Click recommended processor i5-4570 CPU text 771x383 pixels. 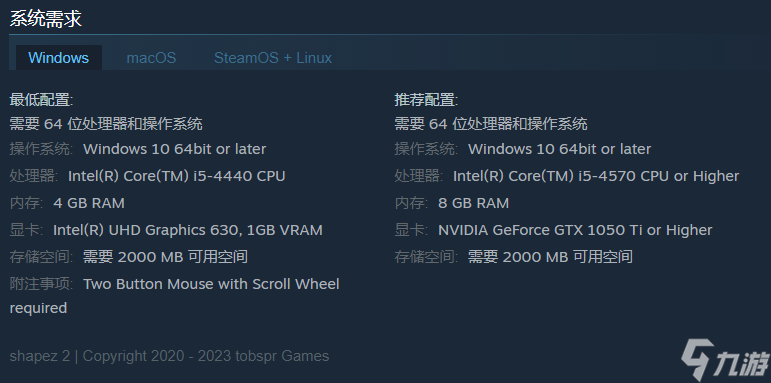596,176
